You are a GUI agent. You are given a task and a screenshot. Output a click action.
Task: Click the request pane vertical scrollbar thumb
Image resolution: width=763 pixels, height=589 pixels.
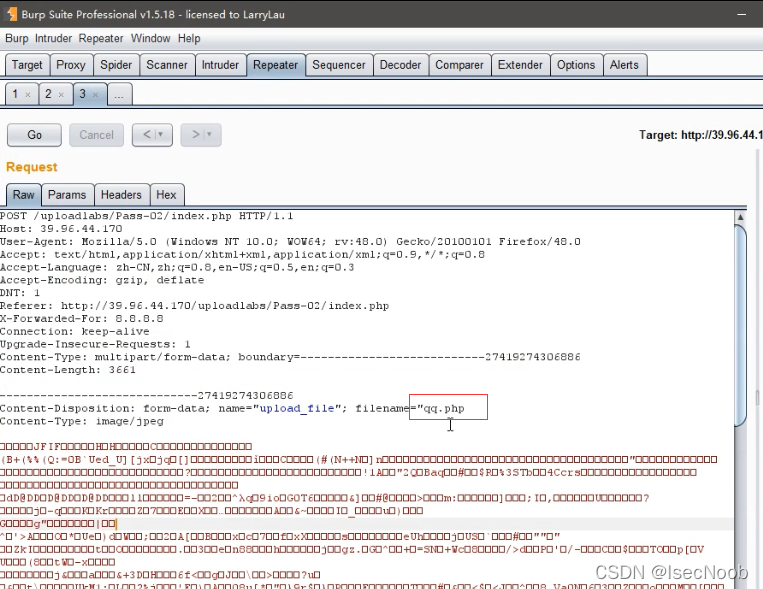pyautogui.click(x=740, y=325)
